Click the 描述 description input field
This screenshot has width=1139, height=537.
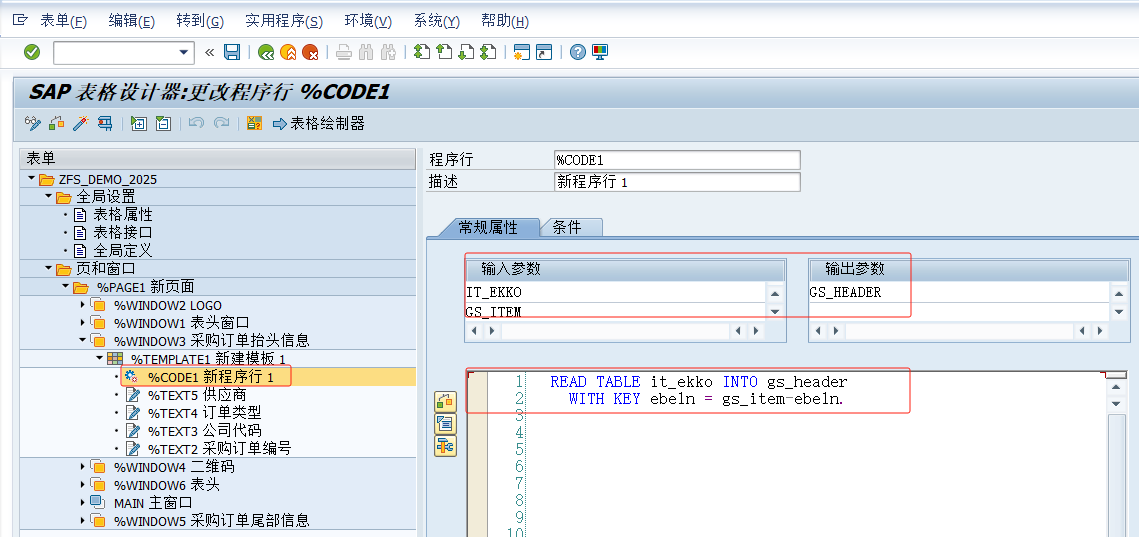(677, 182)
